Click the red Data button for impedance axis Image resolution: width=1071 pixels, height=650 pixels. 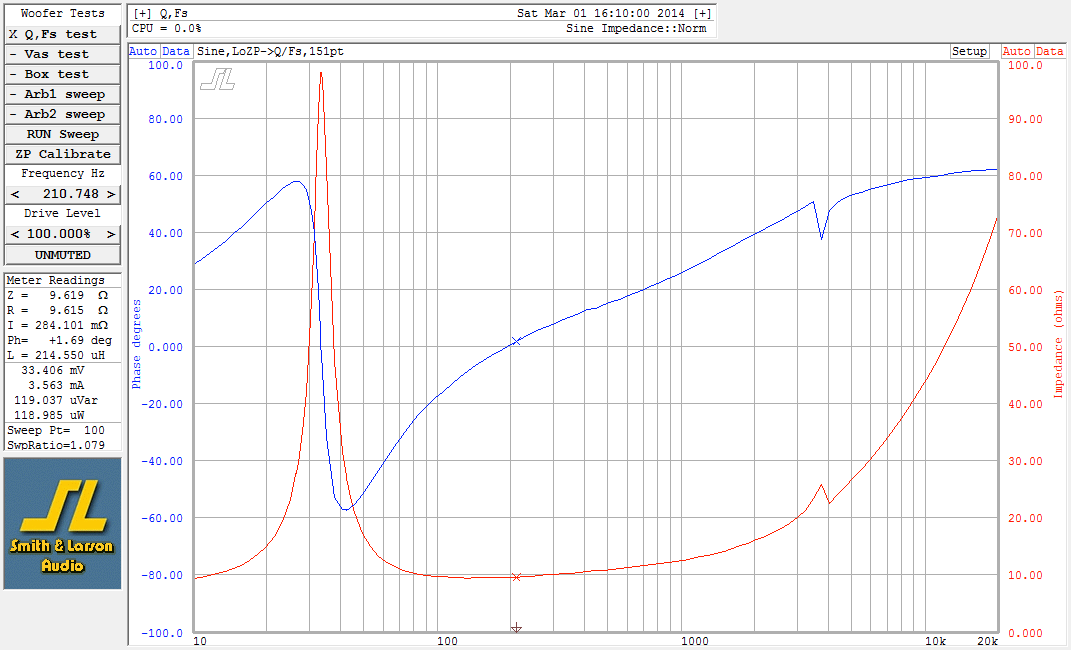coord(1049,51)
